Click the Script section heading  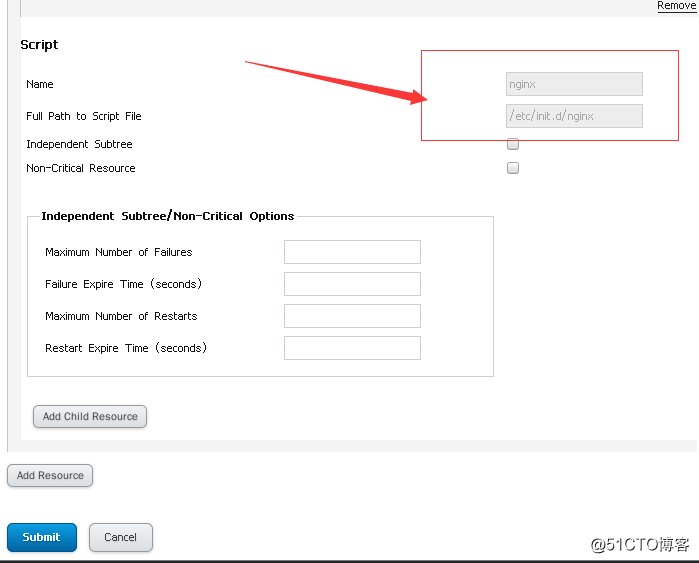(39, 45)
